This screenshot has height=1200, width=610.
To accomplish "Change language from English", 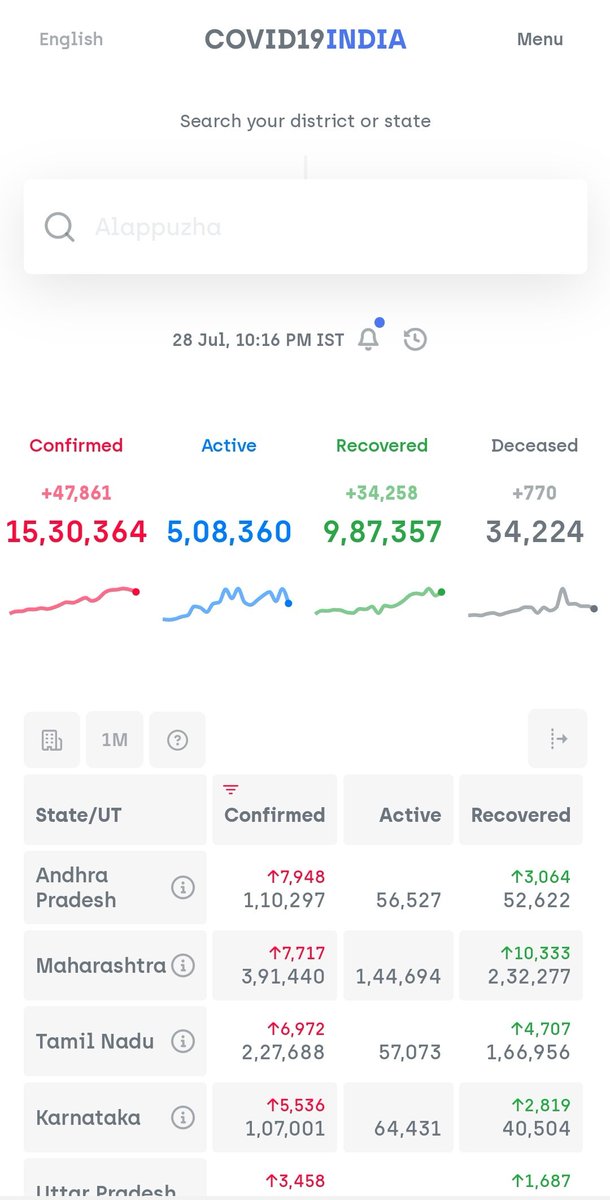I will pyautogui.click(x=71, y=39).
